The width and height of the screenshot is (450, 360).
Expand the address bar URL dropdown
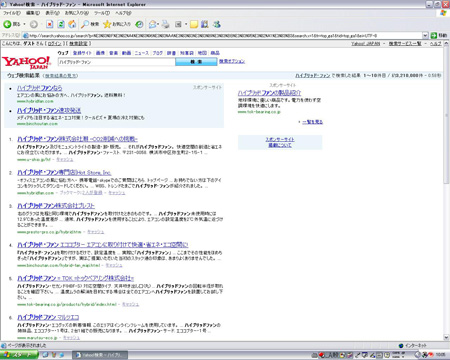click(x=425, y=35)
